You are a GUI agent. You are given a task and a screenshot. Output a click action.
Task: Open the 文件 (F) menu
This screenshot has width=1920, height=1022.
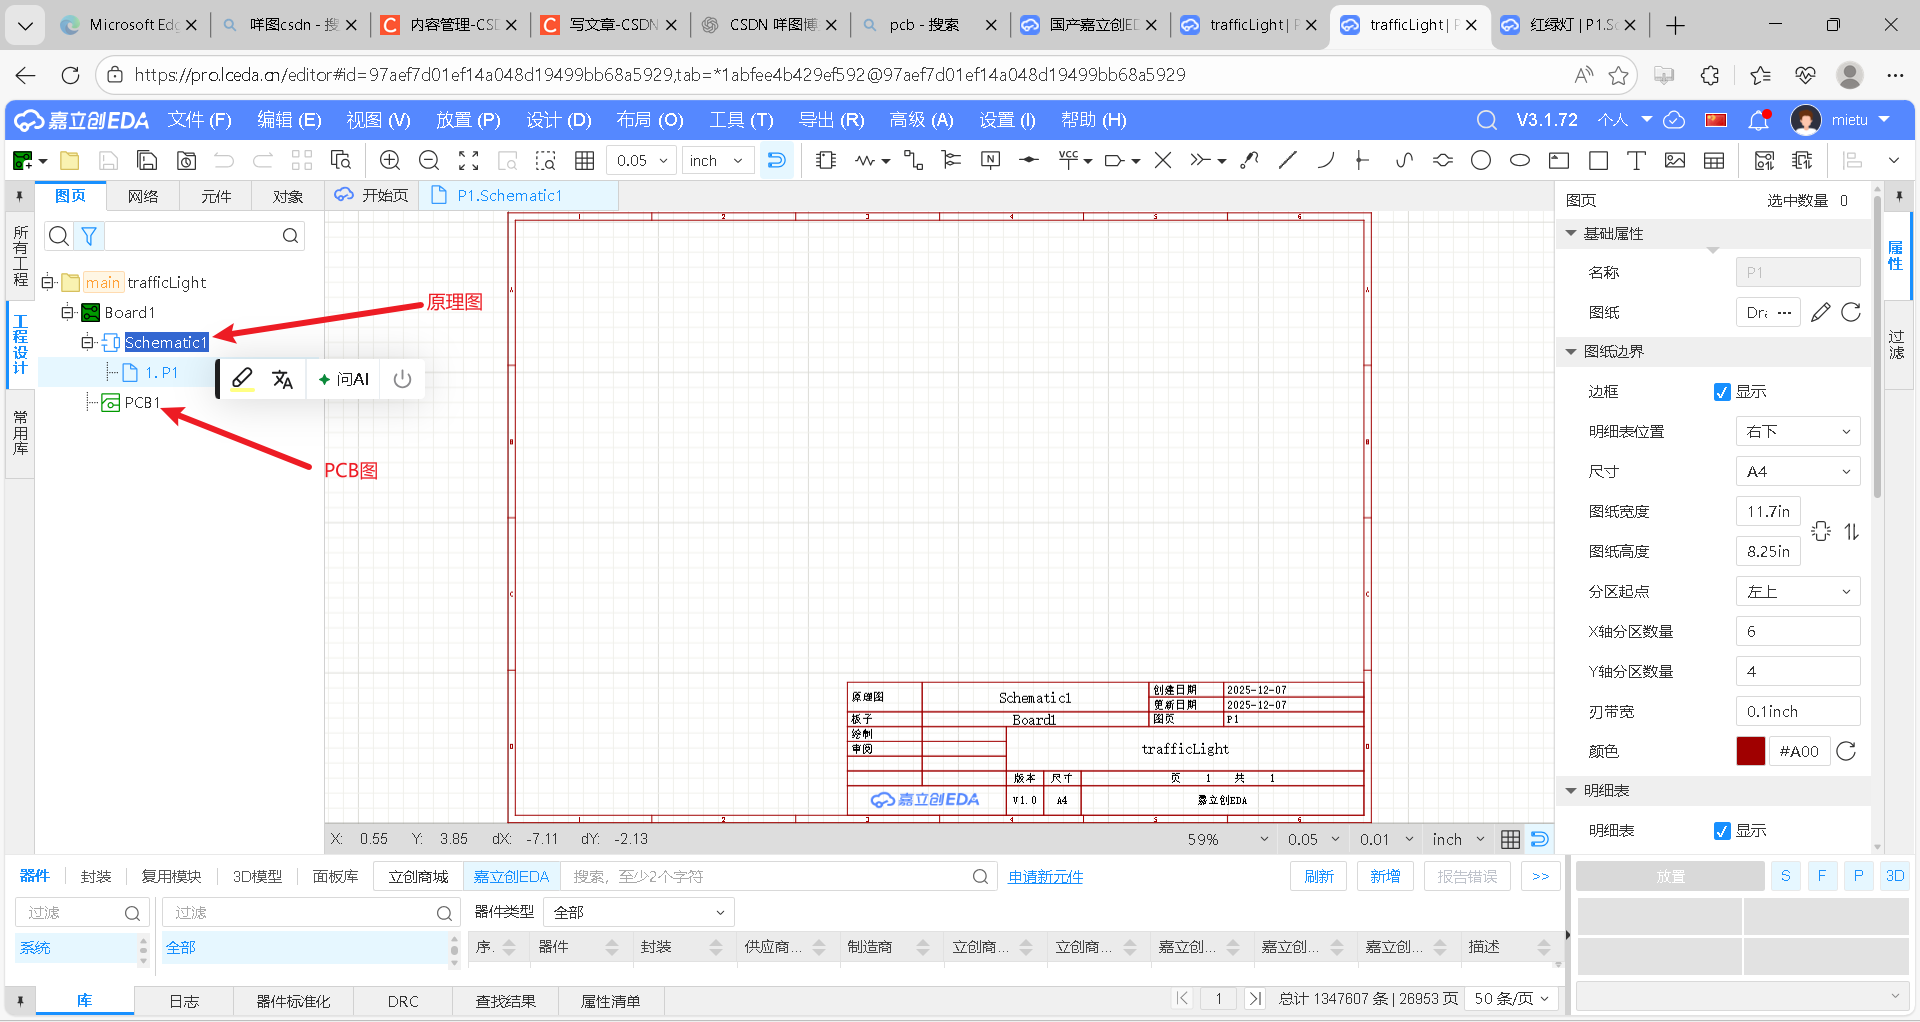pos(200,120)
